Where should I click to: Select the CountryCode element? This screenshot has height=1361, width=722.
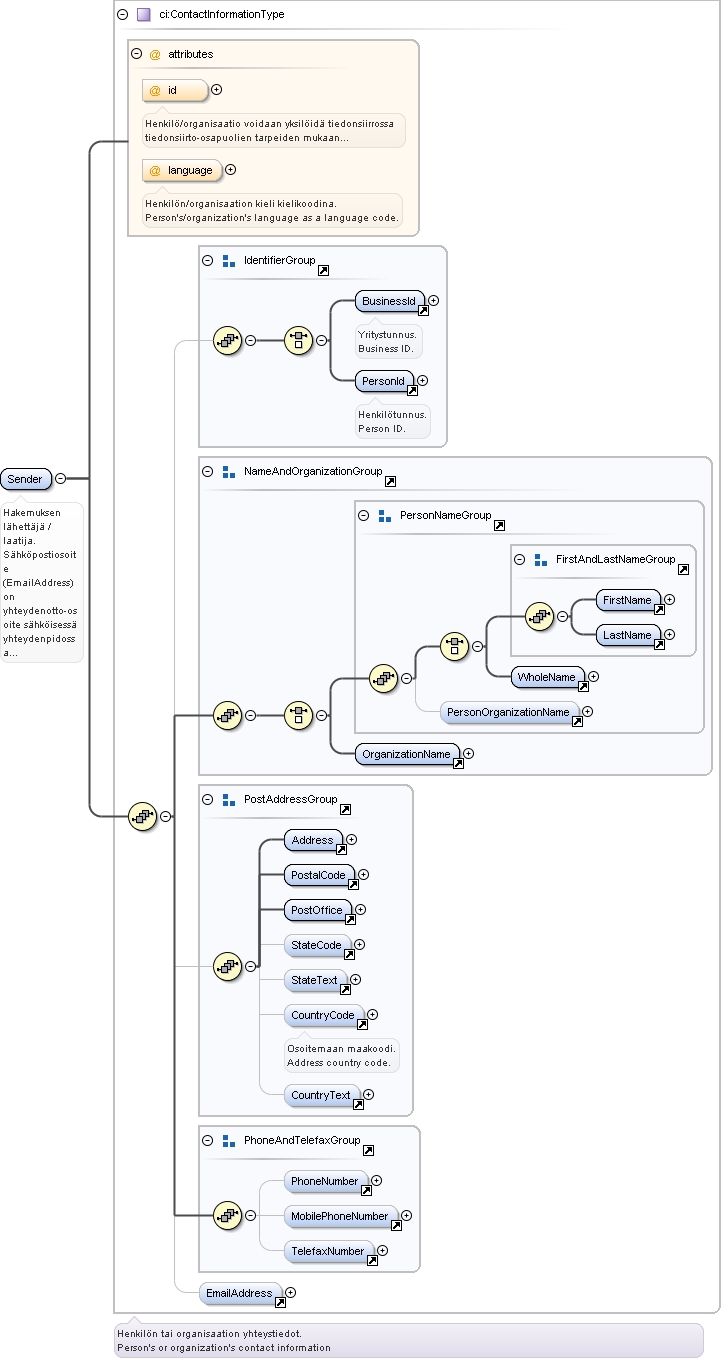(325, 1016)
